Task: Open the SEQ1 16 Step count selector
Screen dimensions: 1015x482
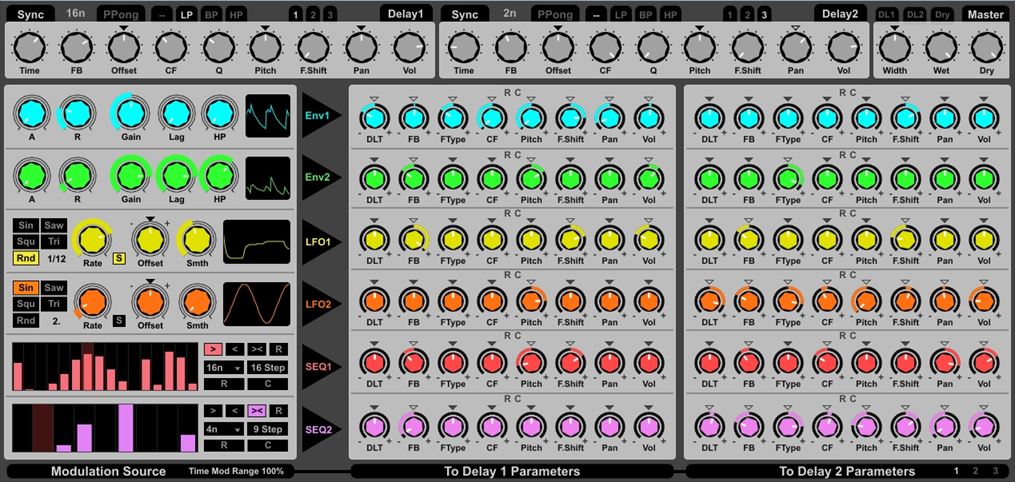Action: [268, 367]
